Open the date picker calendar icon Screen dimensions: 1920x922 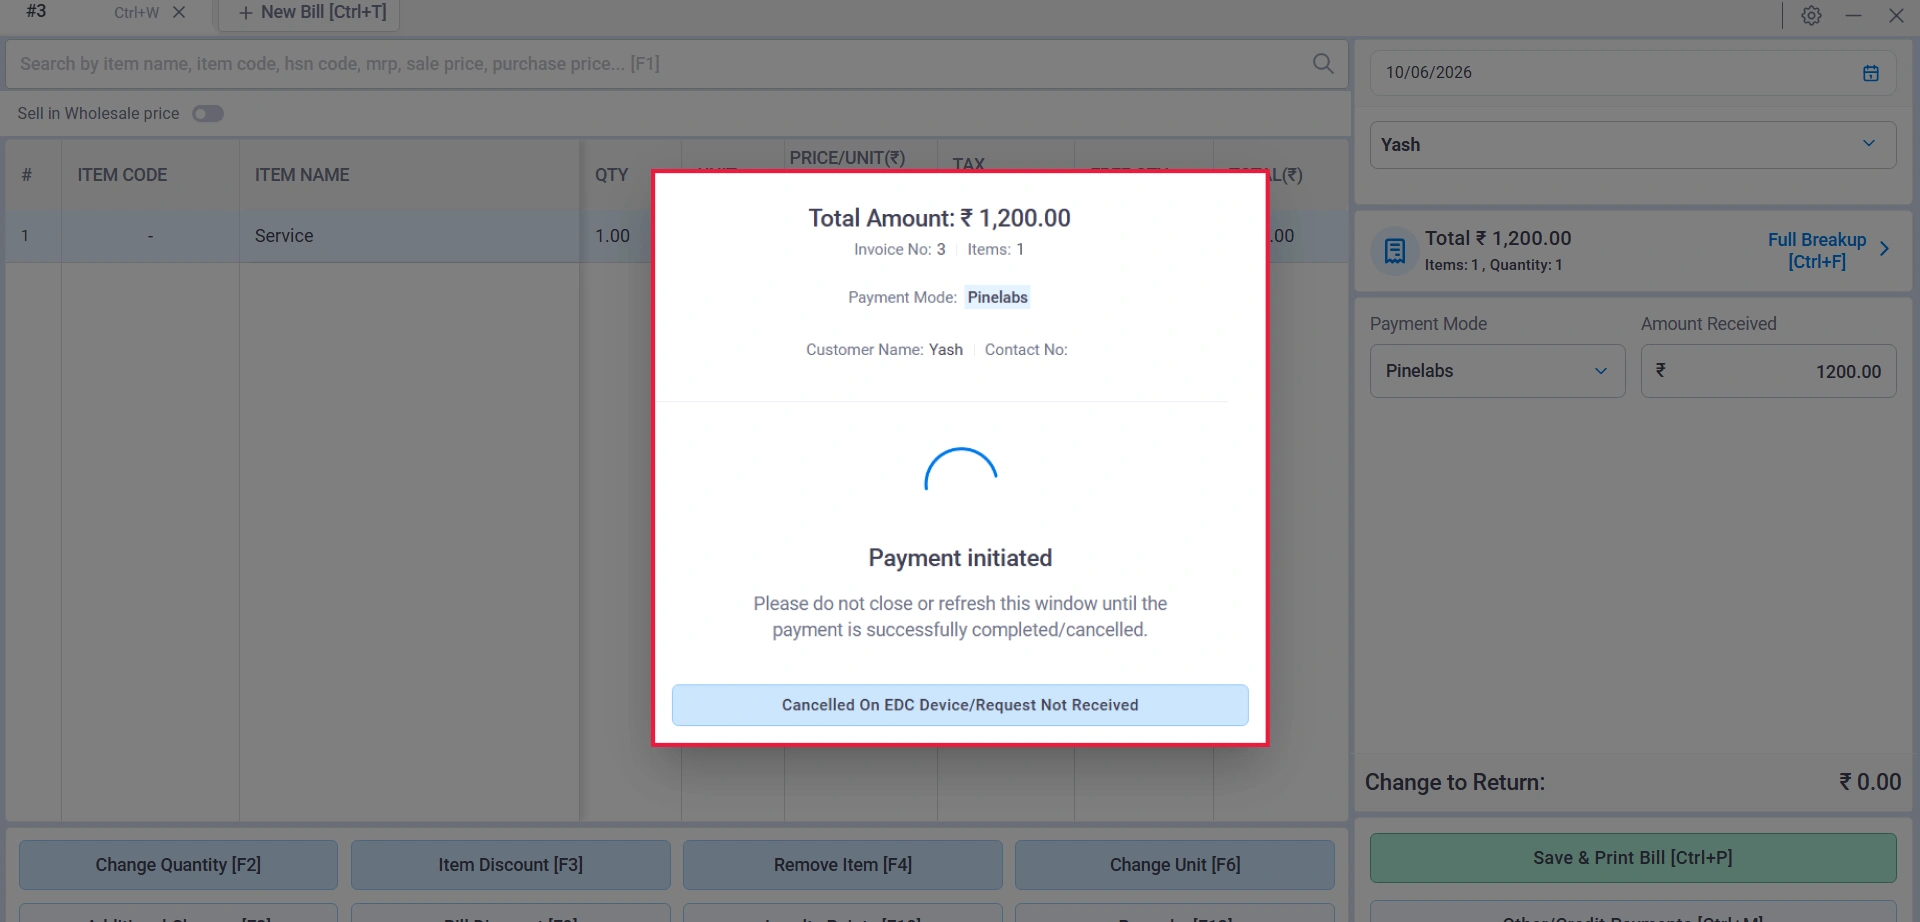[x=1871, y=73]
